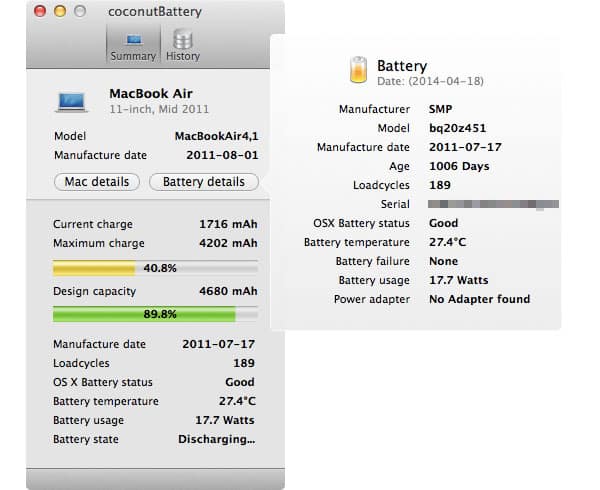
Task: Click the yellow battery icon in popover
Action: click(357, 70)
